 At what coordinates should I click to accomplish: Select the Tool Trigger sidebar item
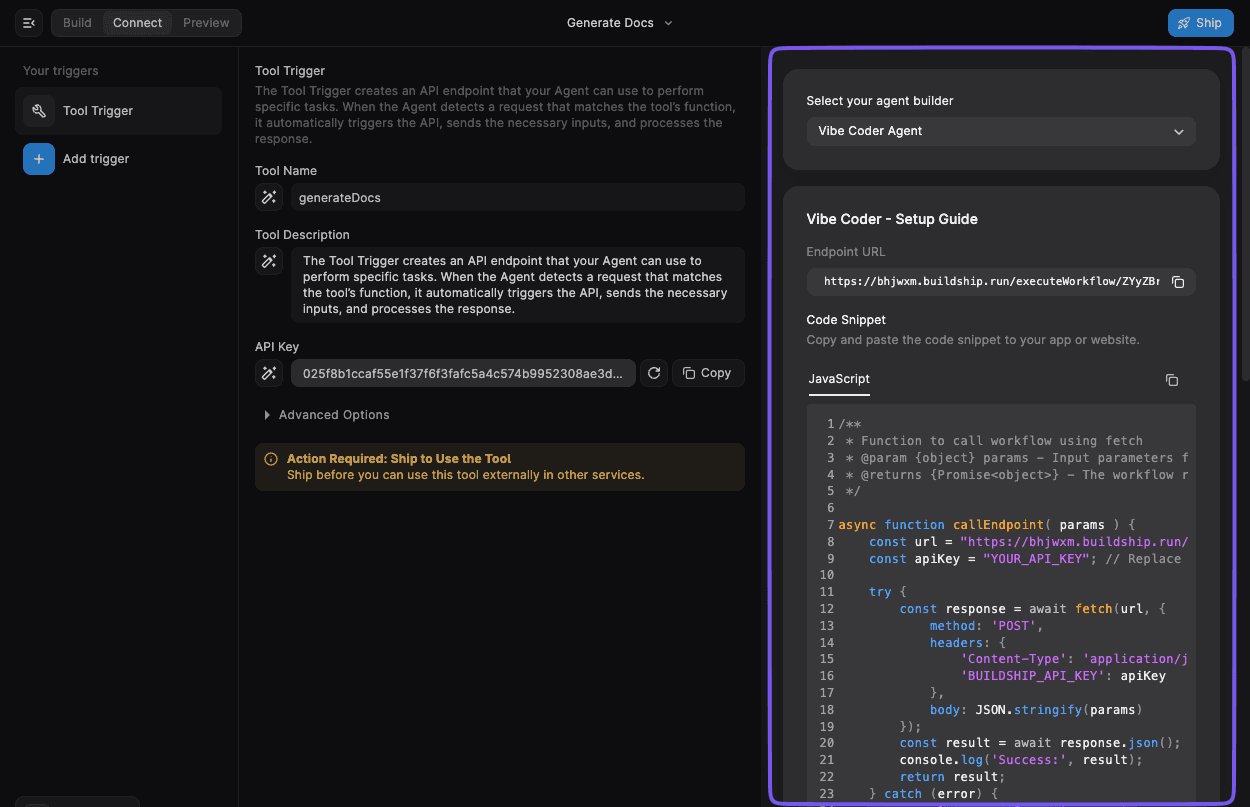118,111
